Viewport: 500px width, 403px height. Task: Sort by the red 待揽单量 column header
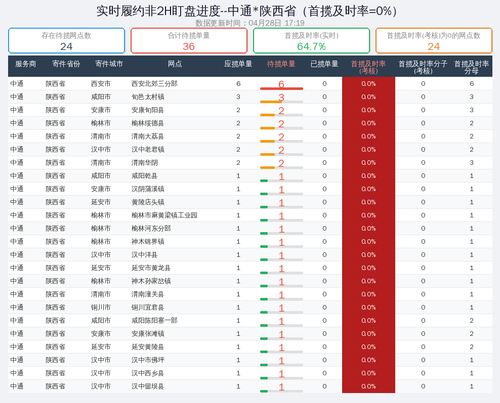point(281,64)
